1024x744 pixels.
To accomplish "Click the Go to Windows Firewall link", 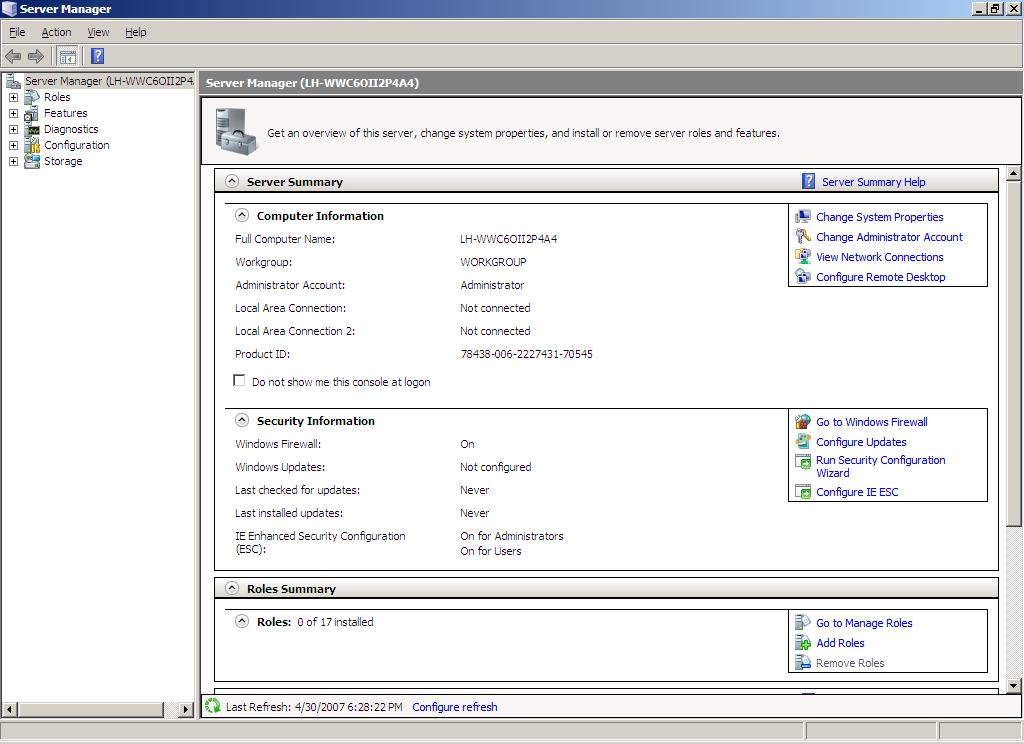I will [872, 422].
